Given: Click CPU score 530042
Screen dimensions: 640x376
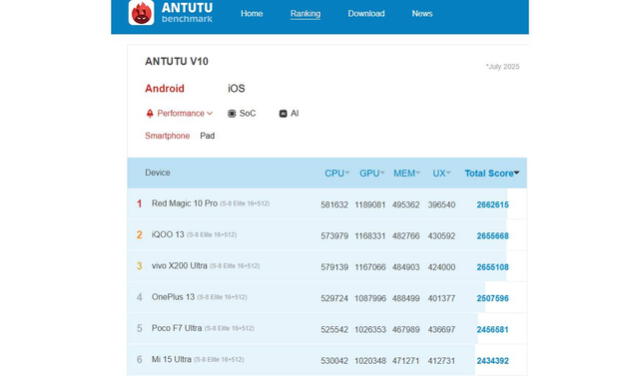Looking at the screenshot, I should pos(334,361).
